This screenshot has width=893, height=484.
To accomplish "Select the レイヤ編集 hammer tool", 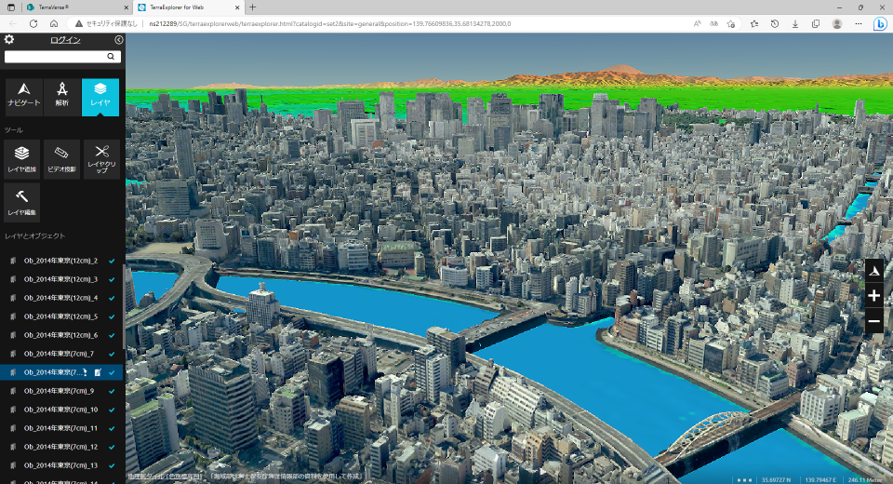I will (22, 202).
